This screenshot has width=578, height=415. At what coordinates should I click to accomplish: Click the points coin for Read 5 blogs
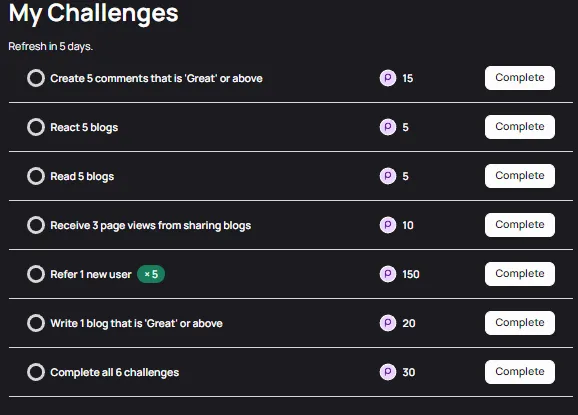(388, 176)
